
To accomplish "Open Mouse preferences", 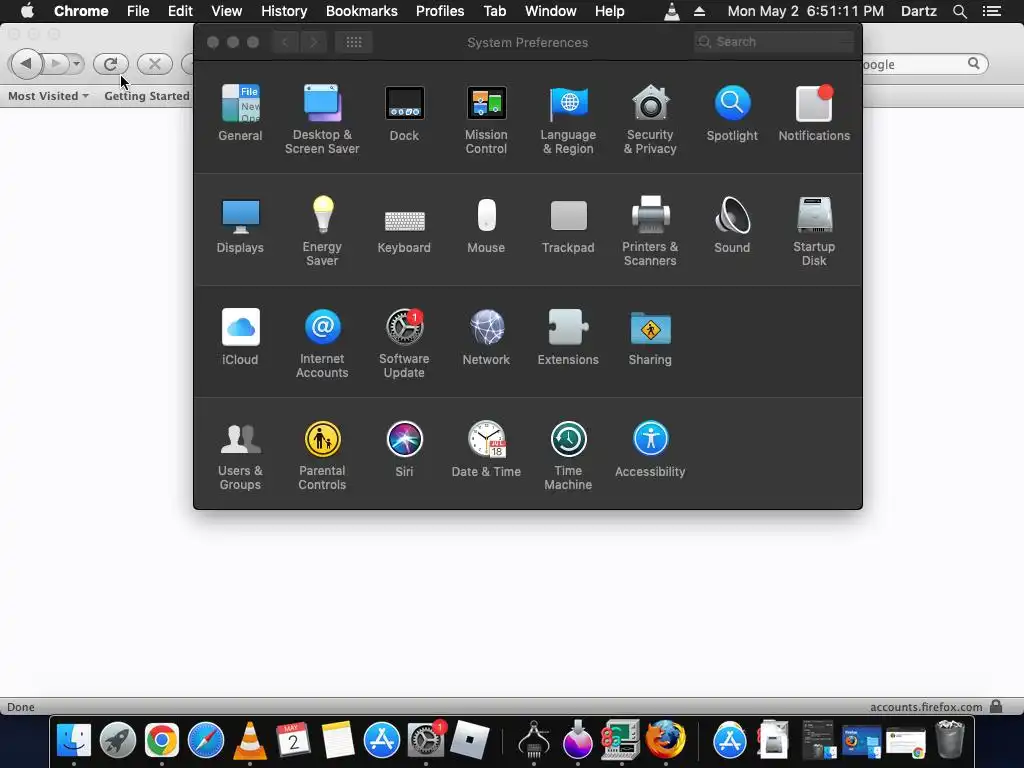I will [486, 225].
